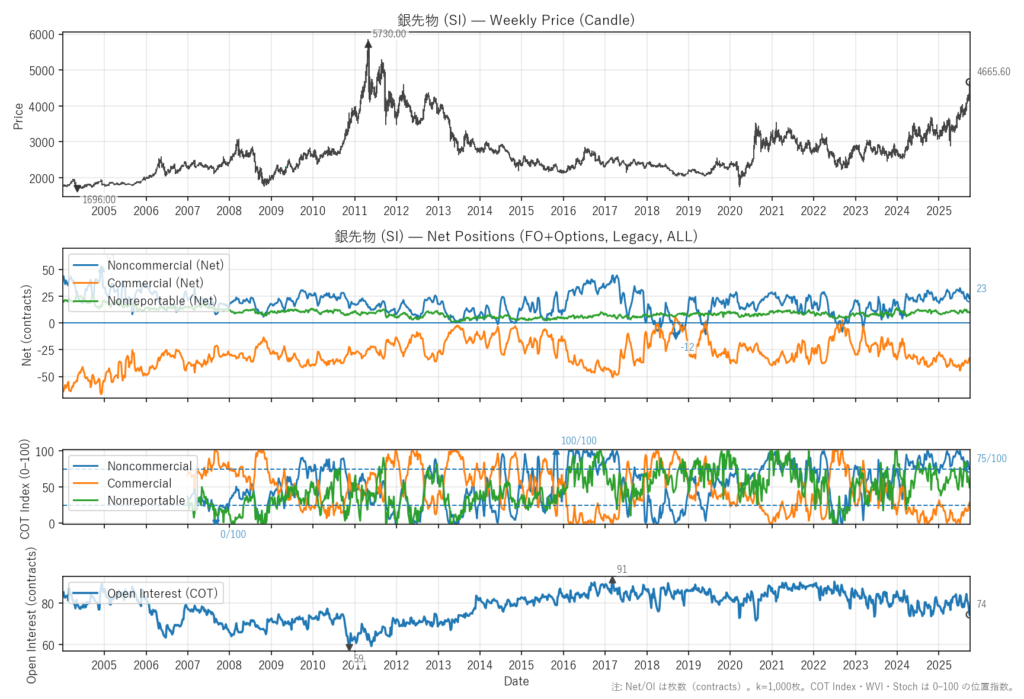Viewport: 1024px width, 699px height.
Task: Click the 75/100 latest COT Index label
Action: tap(991, 459)
